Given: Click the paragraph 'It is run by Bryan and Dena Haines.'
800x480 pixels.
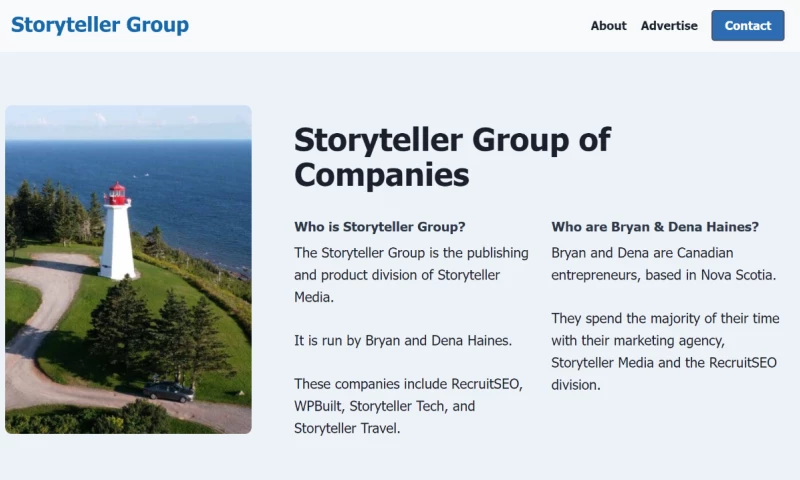Looking at the screenshot, I should point(403,340).
